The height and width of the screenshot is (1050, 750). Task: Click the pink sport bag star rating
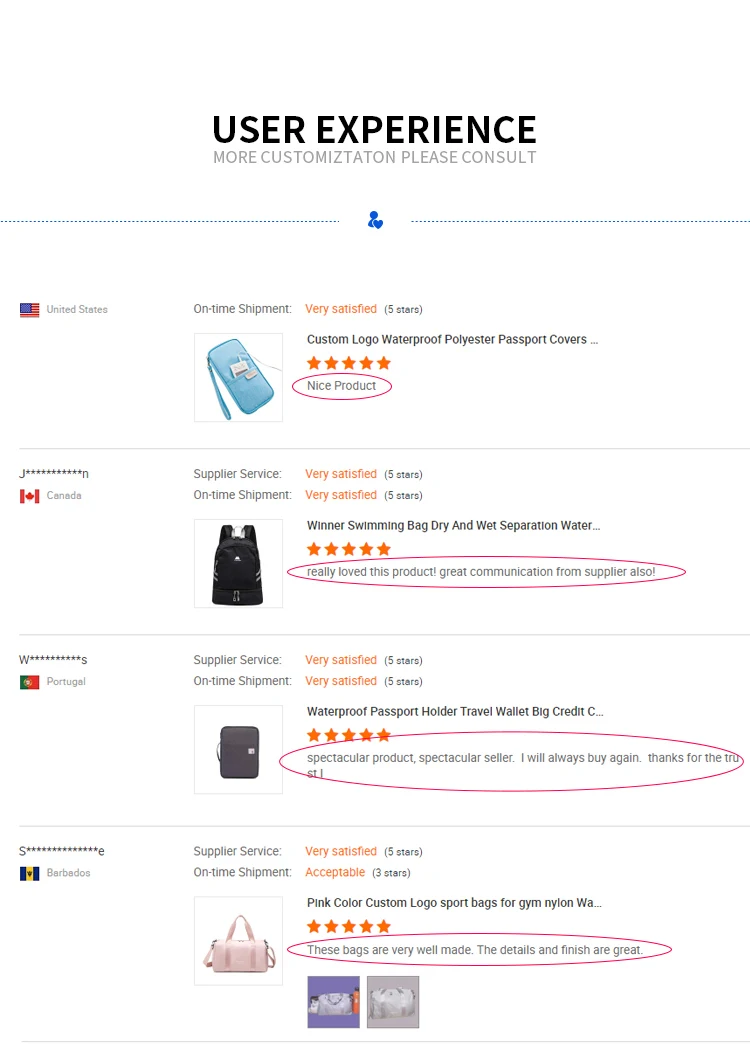348,927
